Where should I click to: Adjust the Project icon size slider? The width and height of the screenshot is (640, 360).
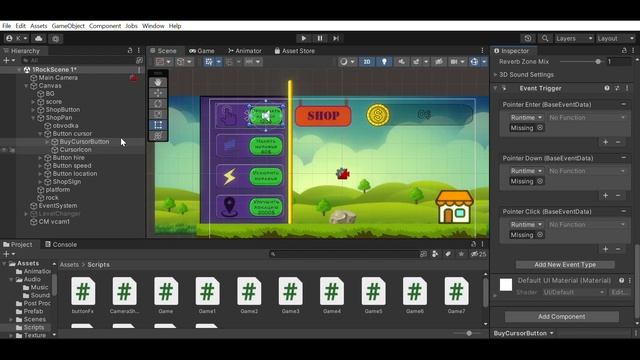point(469,333)
